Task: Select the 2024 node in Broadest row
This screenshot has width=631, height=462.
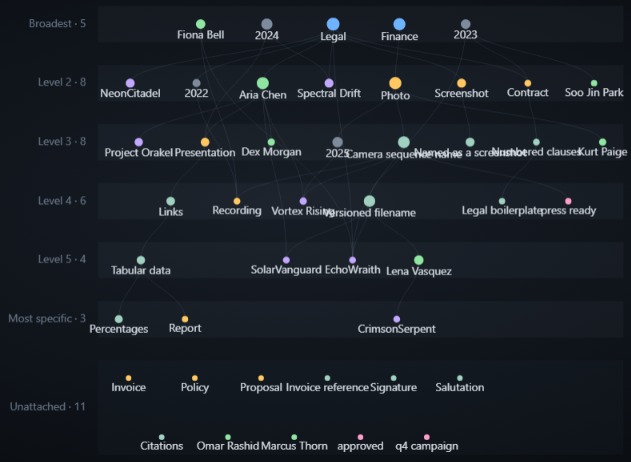Action: (x=267, y=24)
